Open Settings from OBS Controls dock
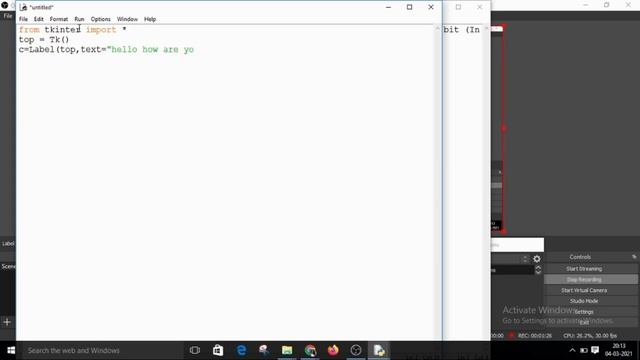 point(584,312)
